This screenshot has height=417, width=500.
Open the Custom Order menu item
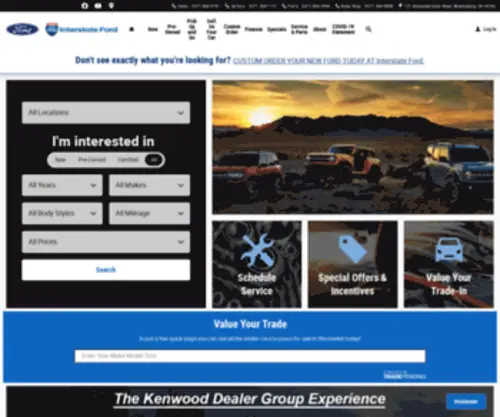click(x=232, y=29)
